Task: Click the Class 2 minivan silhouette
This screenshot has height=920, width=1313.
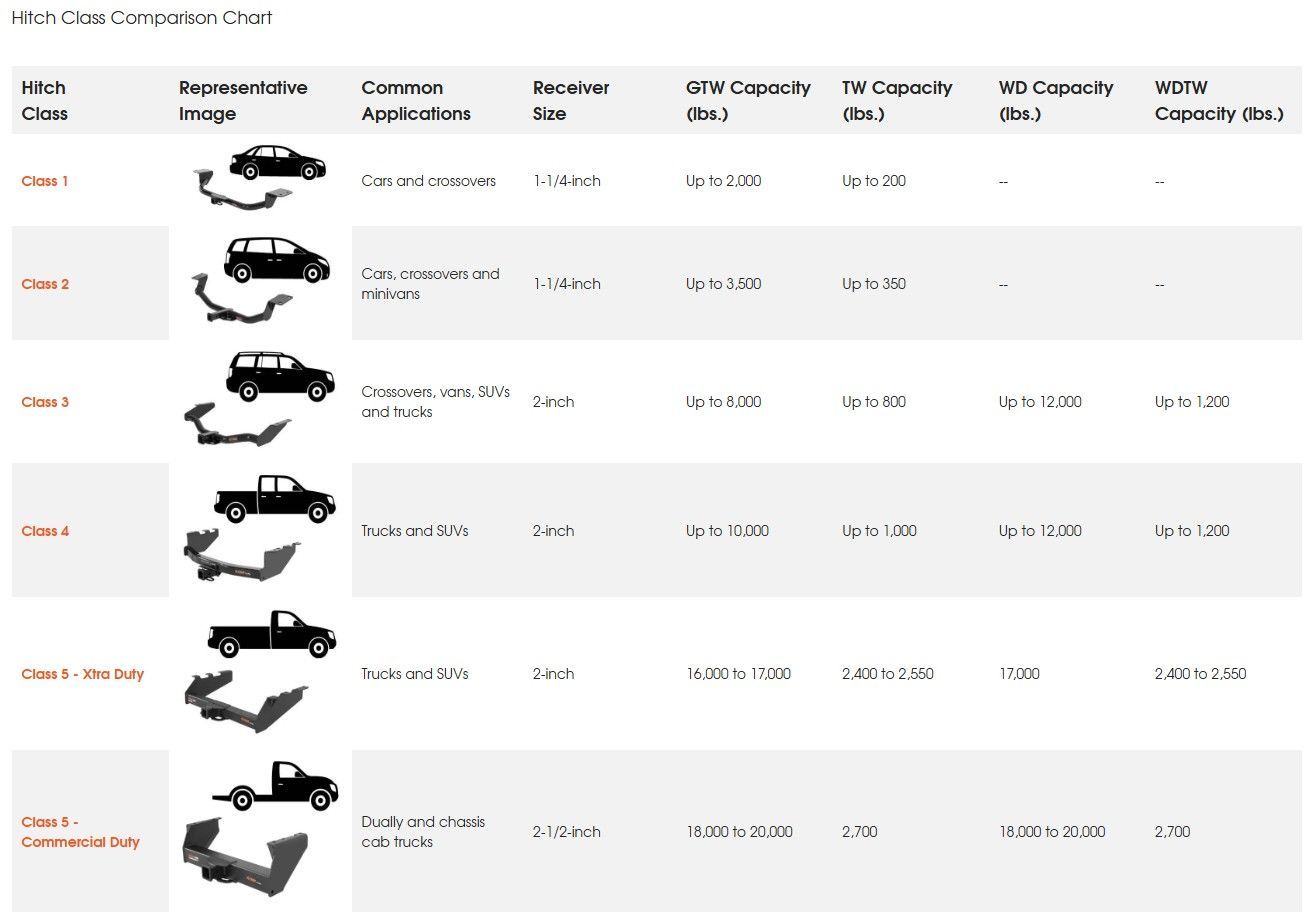Action: pos(276,260)
